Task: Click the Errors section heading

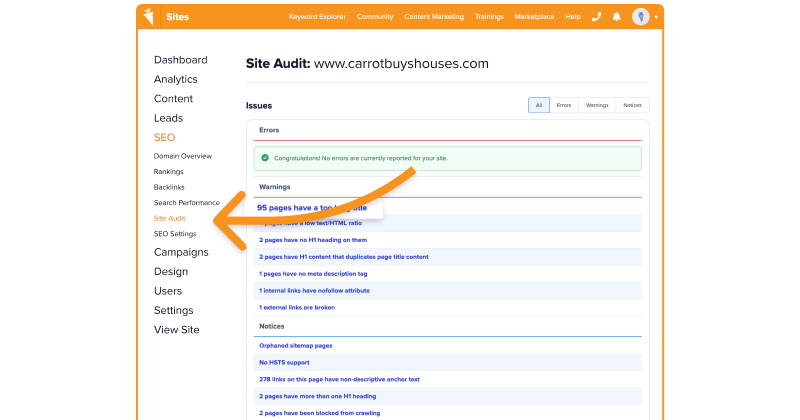Action: point(269,130)
